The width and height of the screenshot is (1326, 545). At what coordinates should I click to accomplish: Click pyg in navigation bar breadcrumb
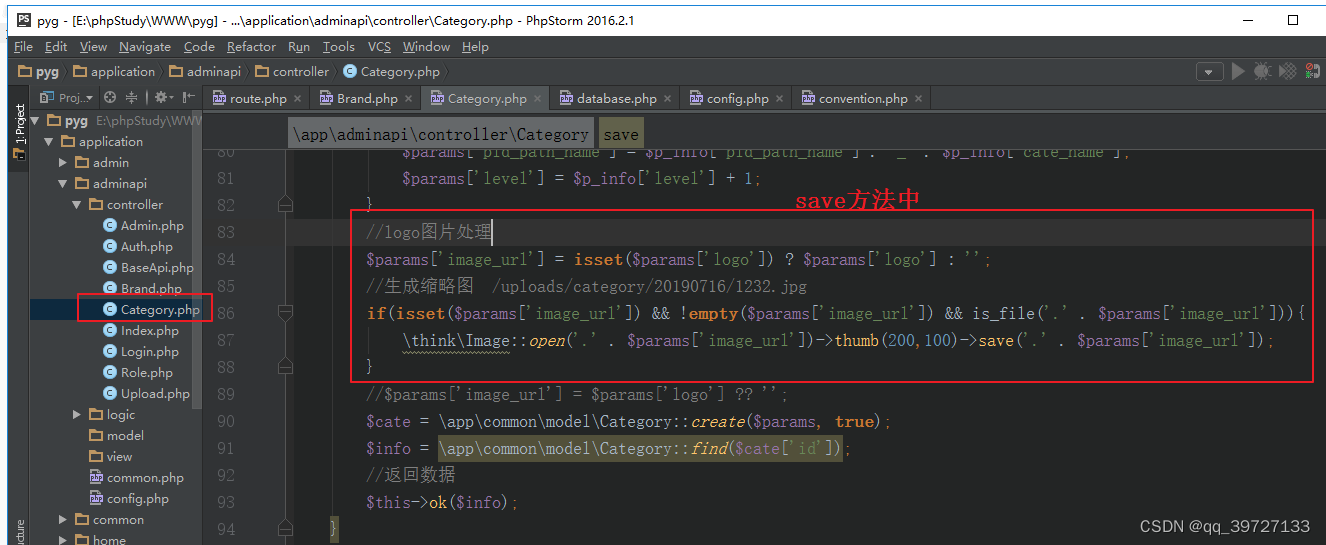click(x=39, y=72)
